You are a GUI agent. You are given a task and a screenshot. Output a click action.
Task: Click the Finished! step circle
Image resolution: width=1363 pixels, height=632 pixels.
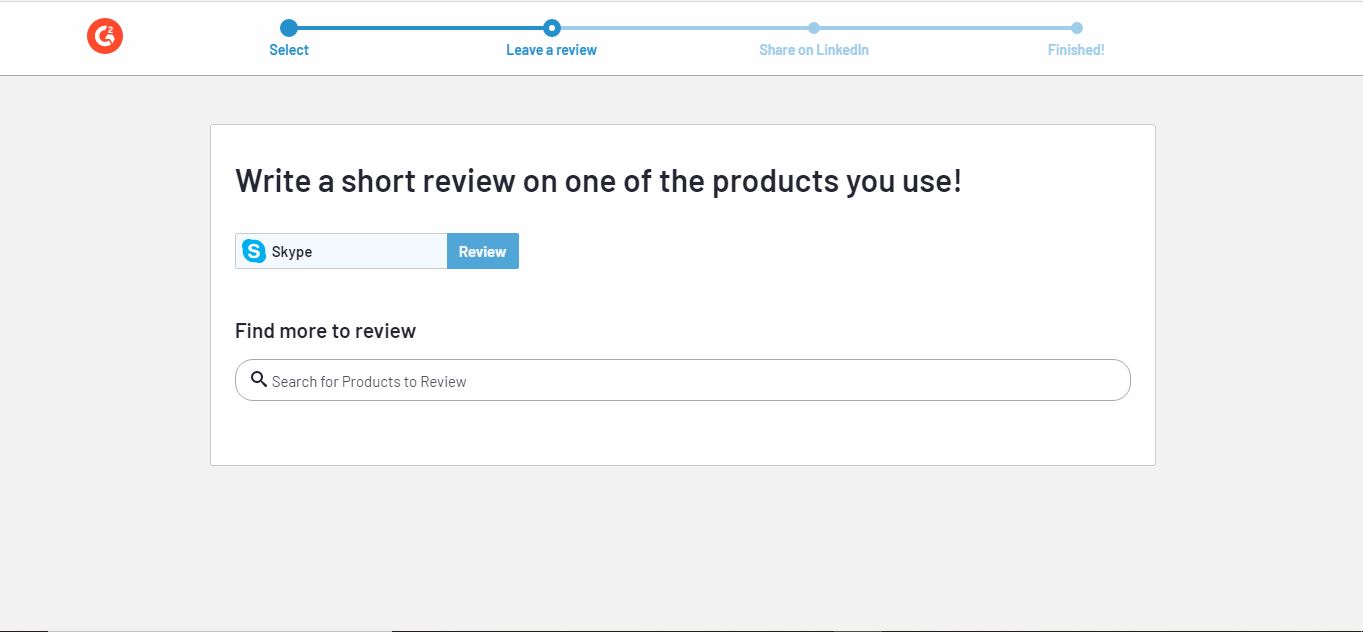tap(1077, 28)
